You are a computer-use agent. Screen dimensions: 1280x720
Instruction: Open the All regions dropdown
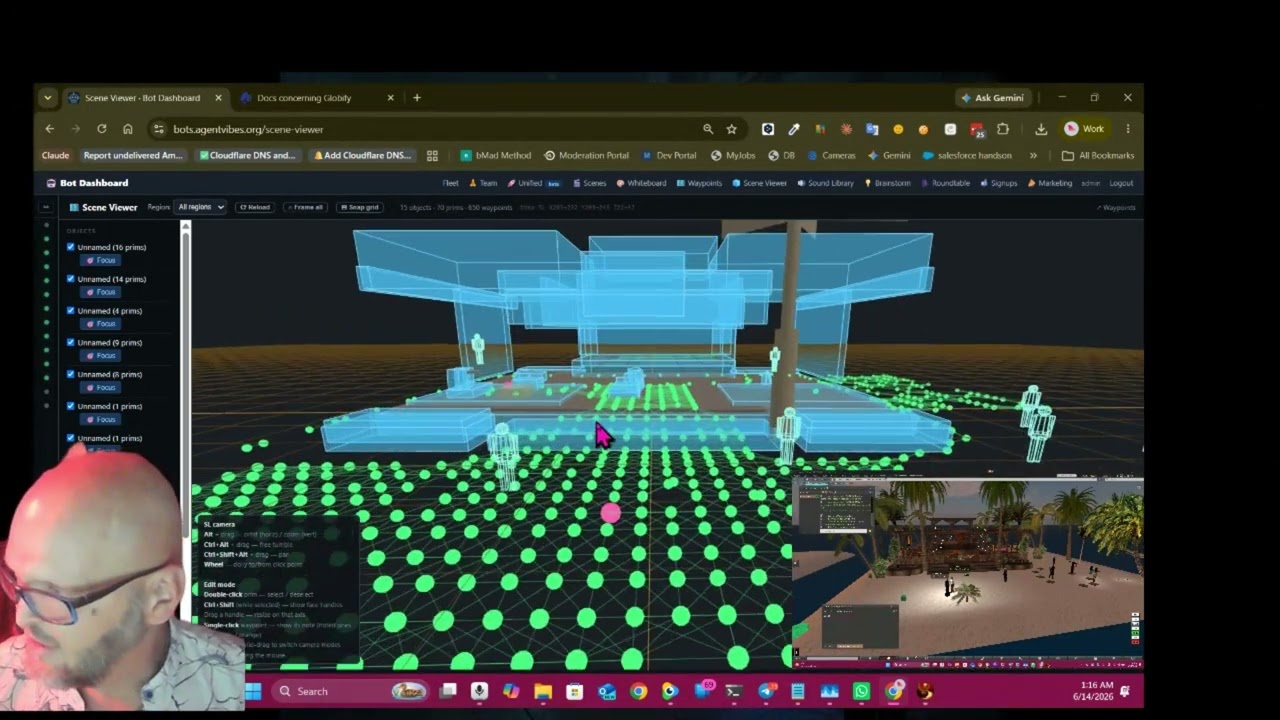pyautogui.click(x=200, y=207)
